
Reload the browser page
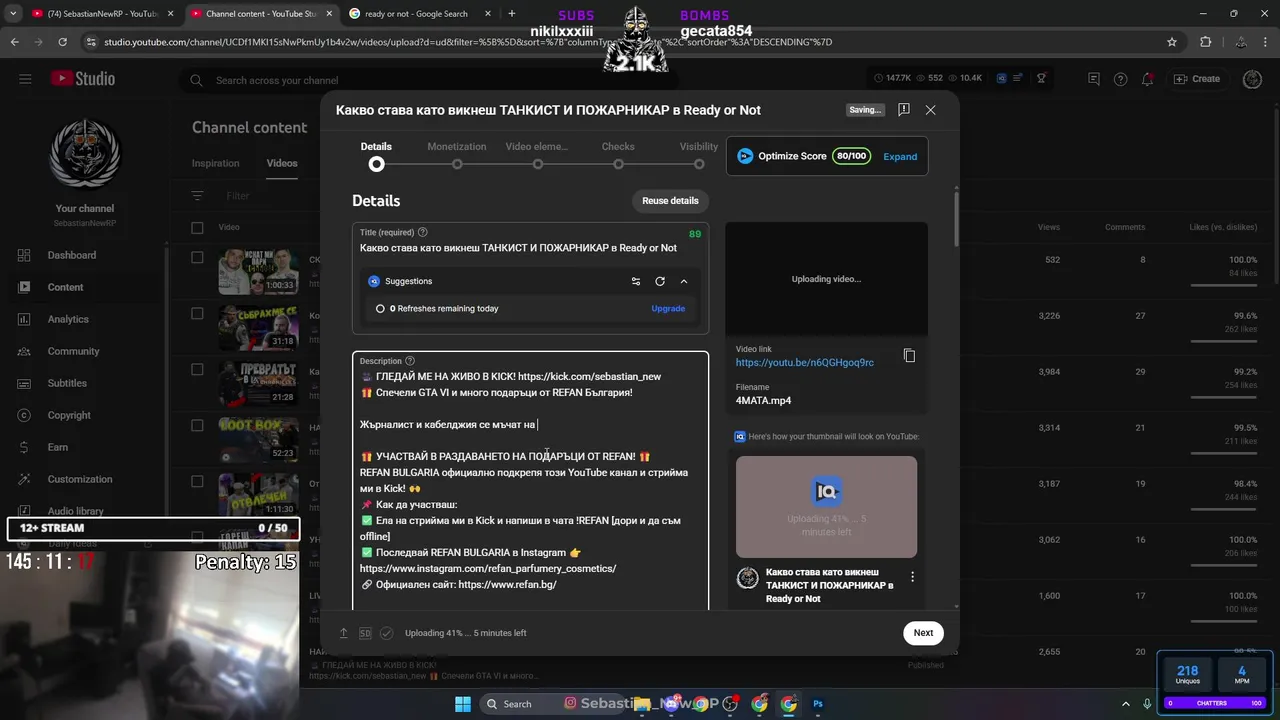[62, 42]
